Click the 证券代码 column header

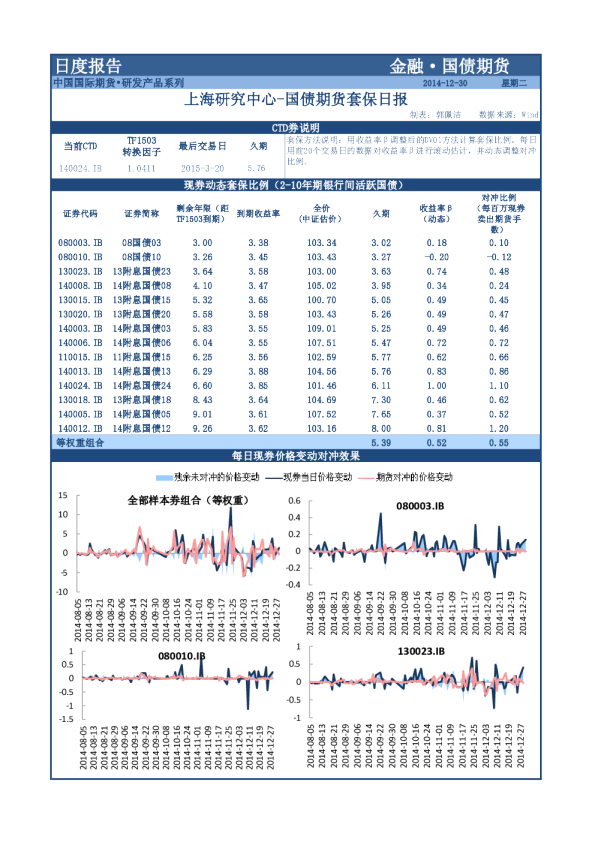[80, 214]
